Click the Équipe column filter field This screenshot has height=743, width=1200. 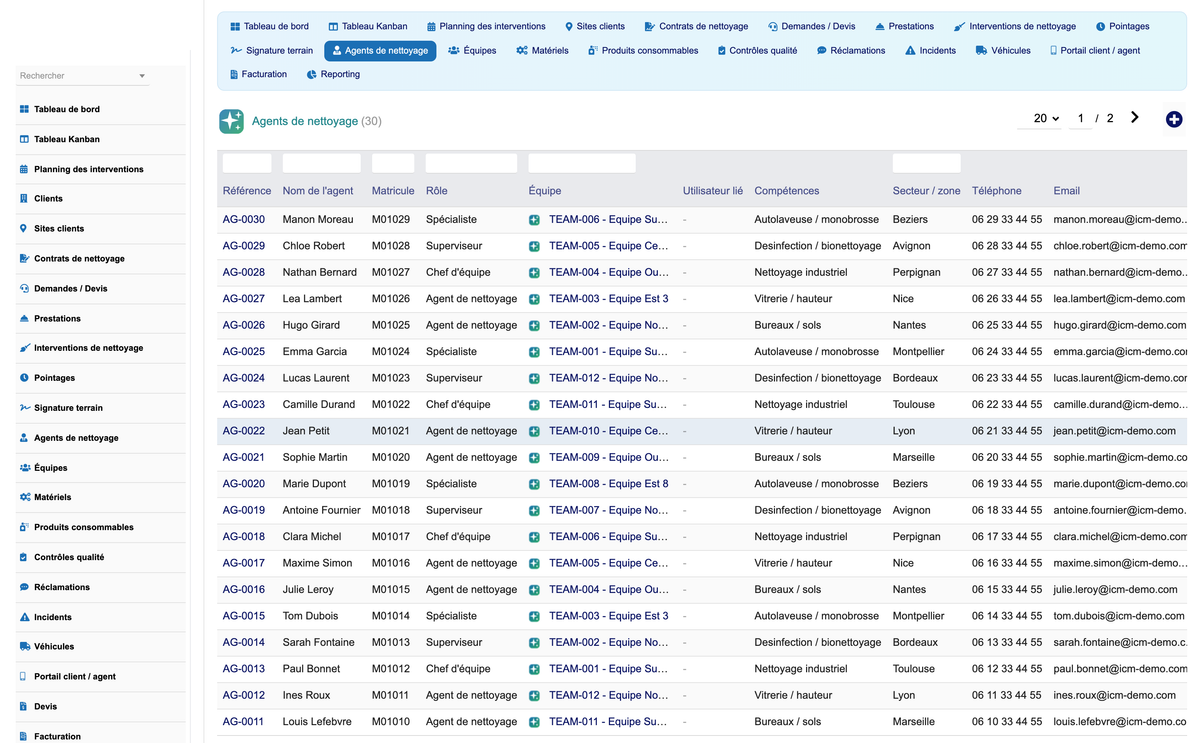click(582, 163)
